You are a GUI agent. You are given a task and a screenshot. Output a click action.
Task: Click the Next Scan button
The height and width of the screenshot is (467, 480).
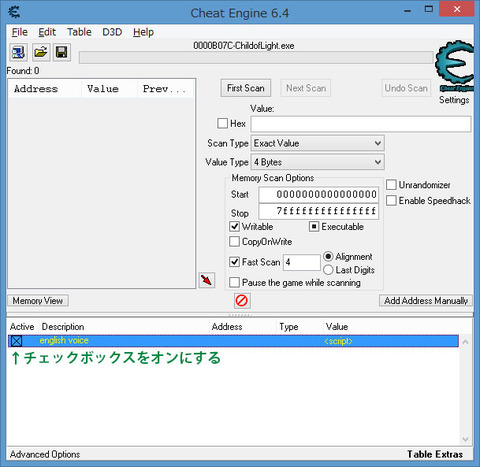(306, 88)
